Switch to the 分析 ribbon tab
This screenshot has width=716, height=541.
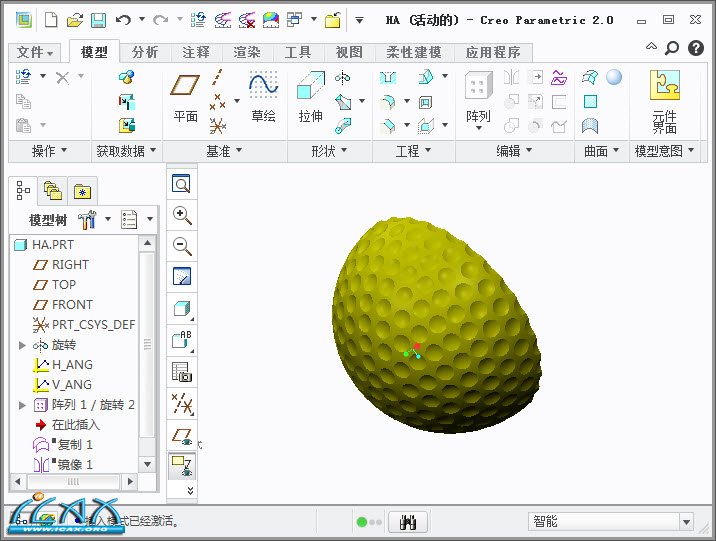pyautogui.click(x=144, y=52)
